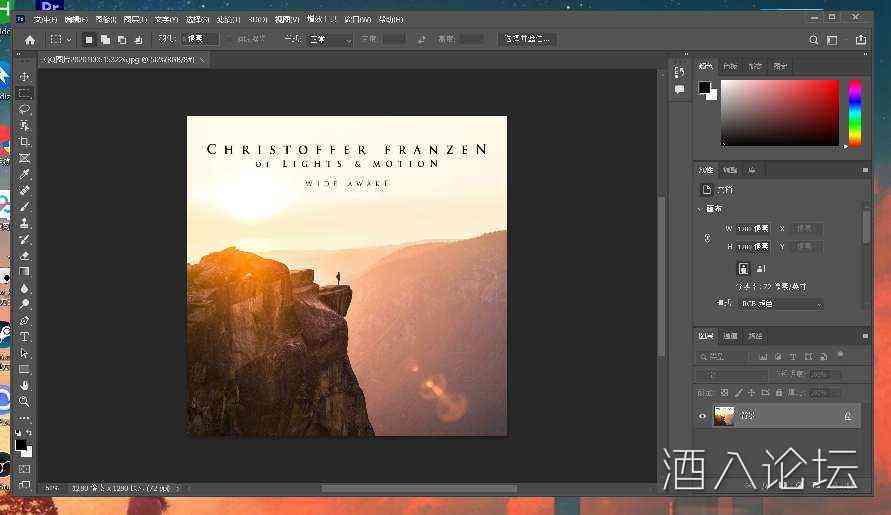891x515 pixels.
Task: Select the Brush tool
Action: (25, 207)
